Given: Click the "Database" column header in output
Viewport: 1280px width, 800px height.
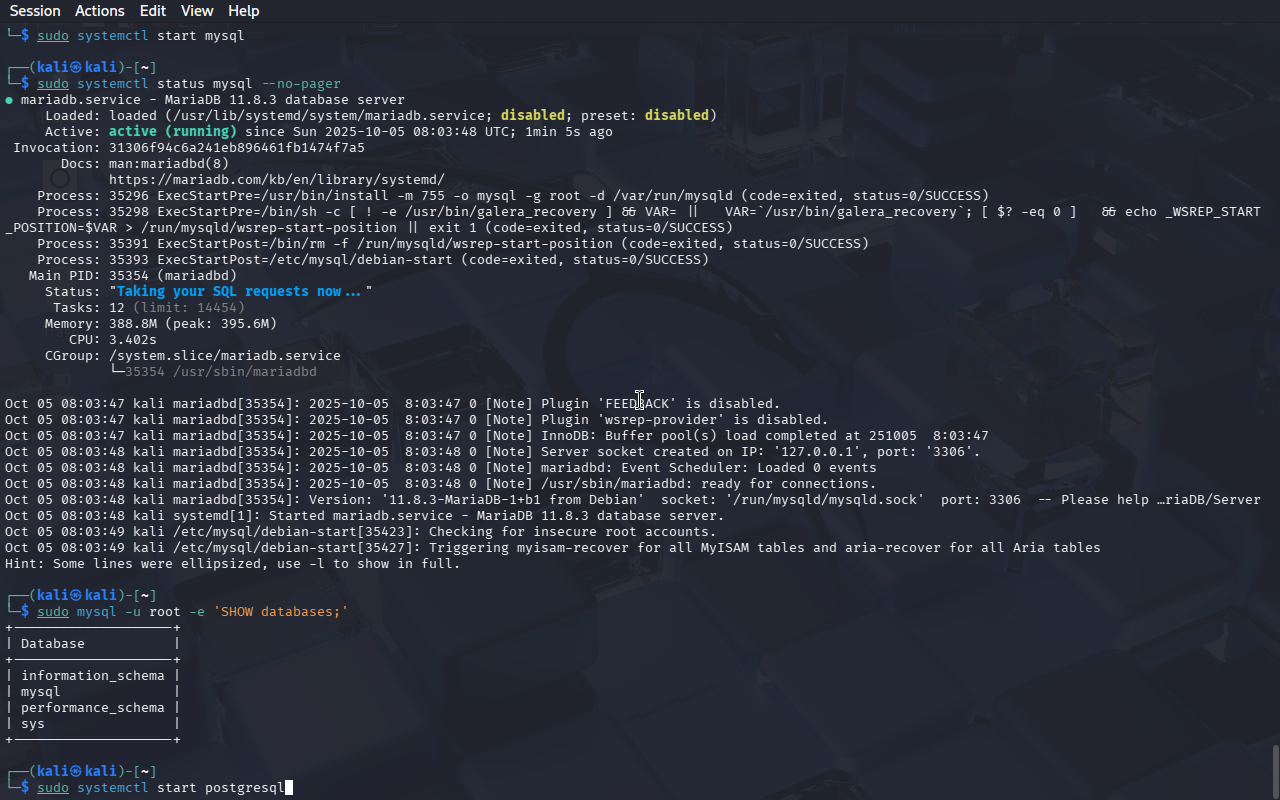Looking at the screenshot, I should pyautogui.click(x=52, y=644).
